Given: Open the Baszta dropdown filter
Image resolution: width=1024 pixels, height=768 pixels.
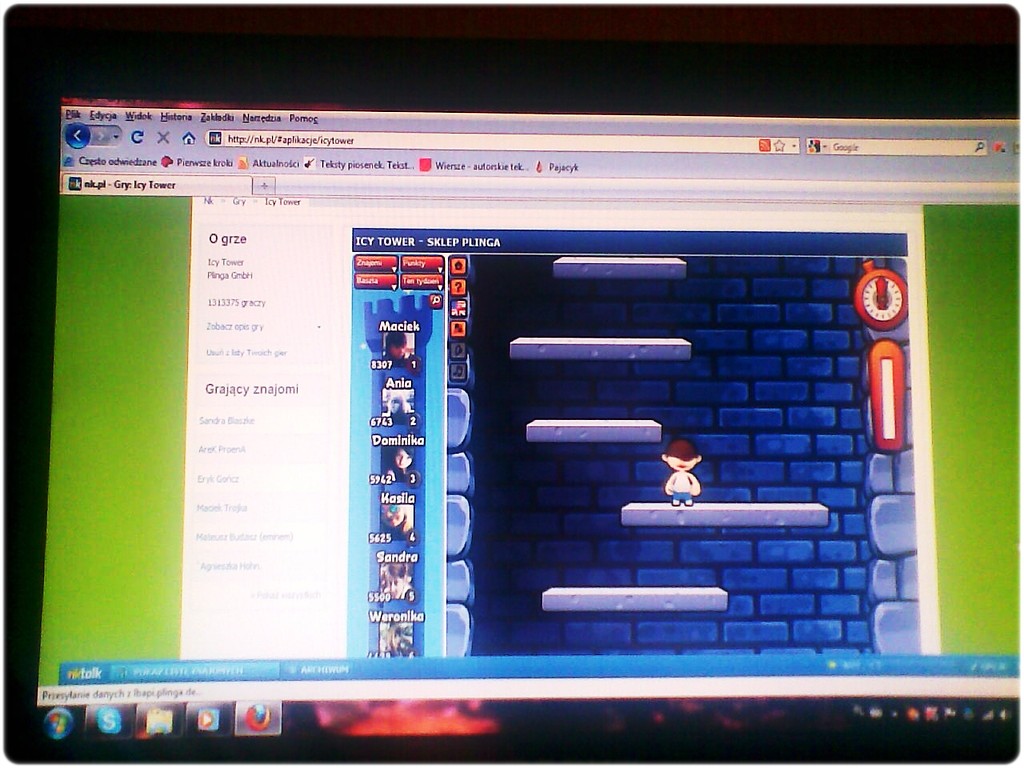Looking at the screenshot, I should pyautogui.click(x=376, y=281).
